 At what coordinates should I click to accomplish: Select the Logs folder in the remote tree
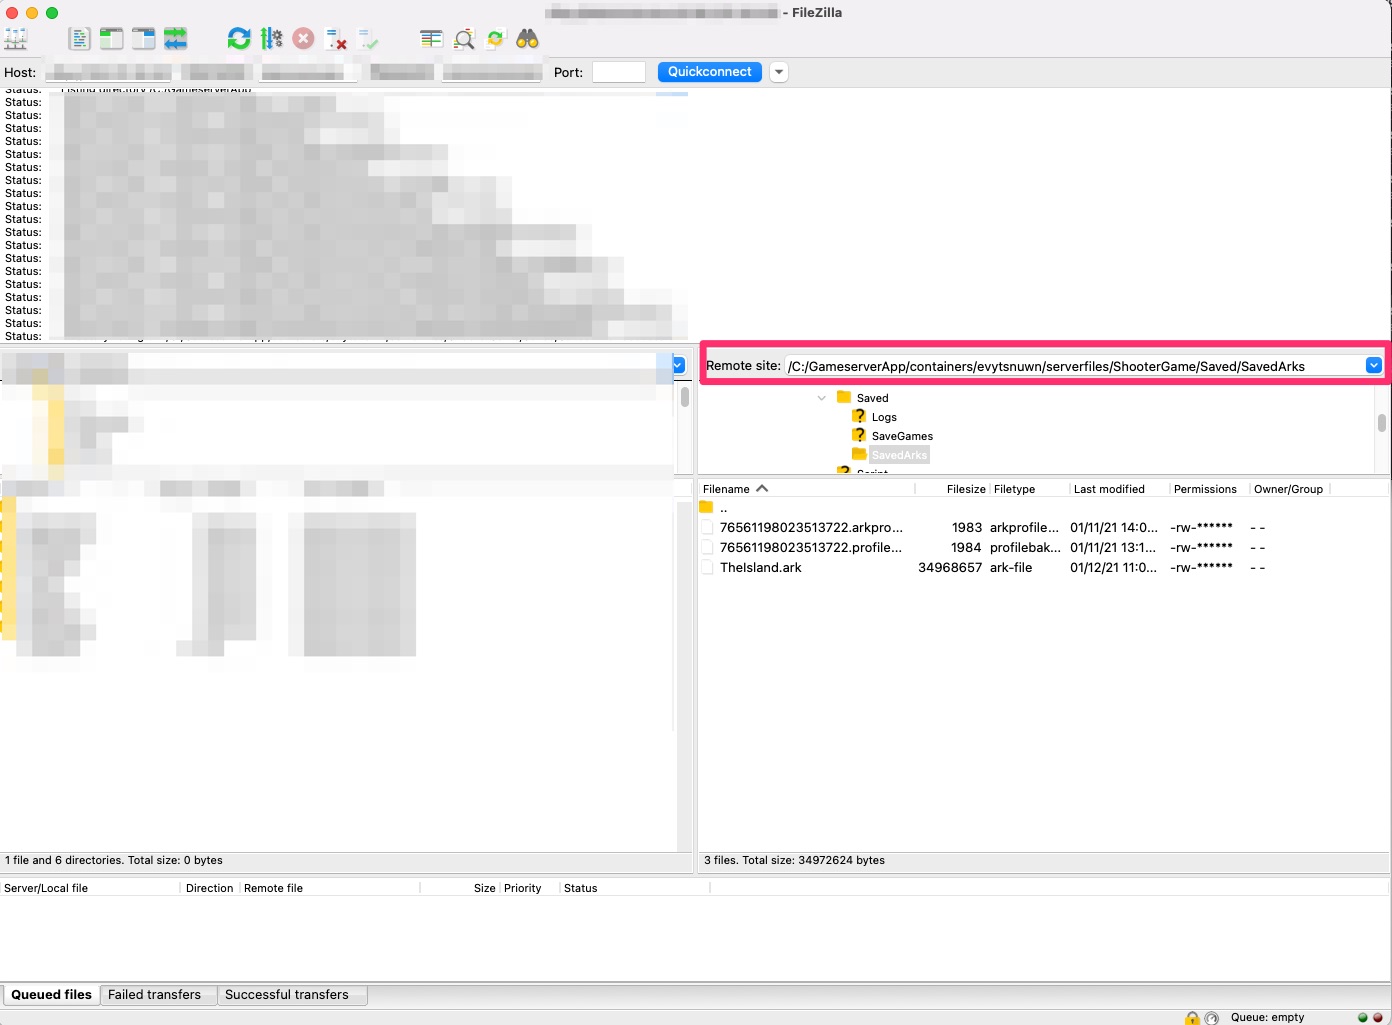(884, 417)
